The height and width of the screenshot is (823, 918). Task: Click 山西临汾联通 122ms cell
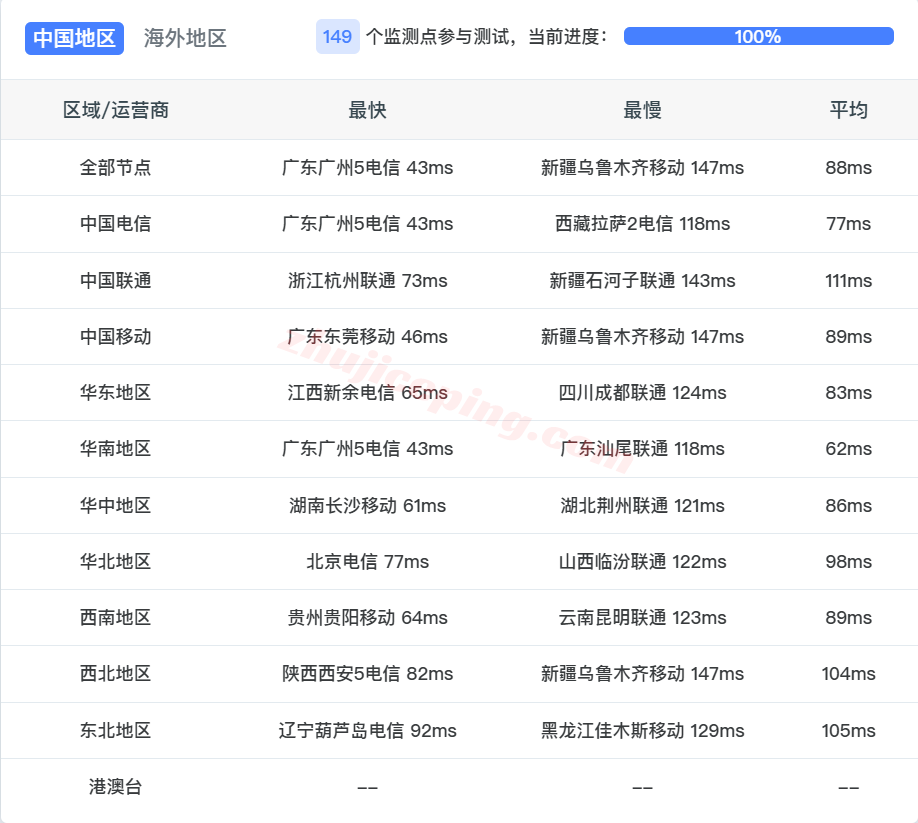pos(642,561)
